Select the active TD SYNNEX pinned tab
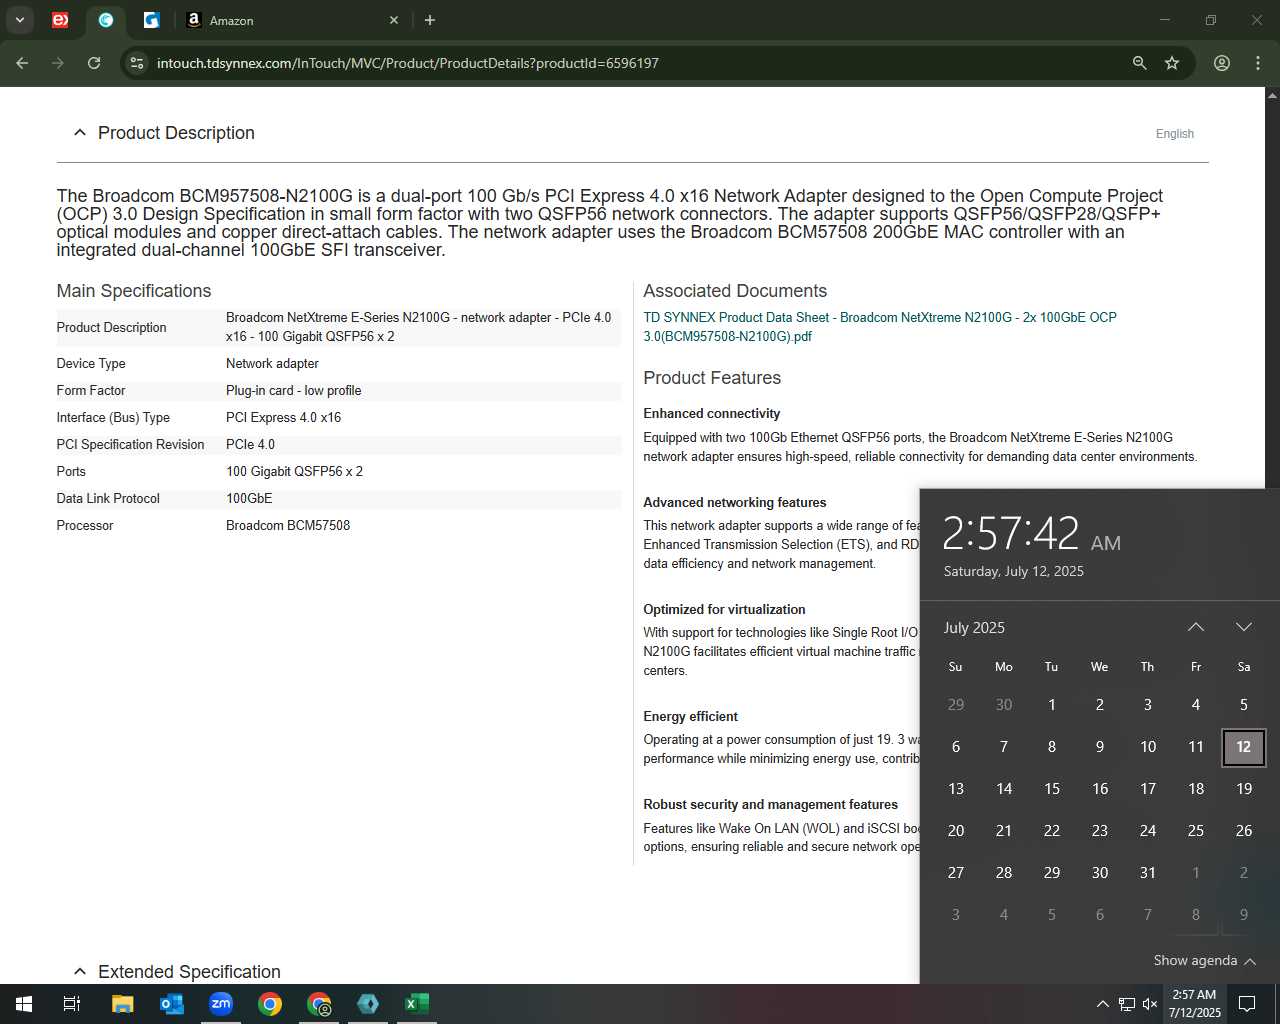Viewport: 1280px width, 1024px height. click(106, 20)
